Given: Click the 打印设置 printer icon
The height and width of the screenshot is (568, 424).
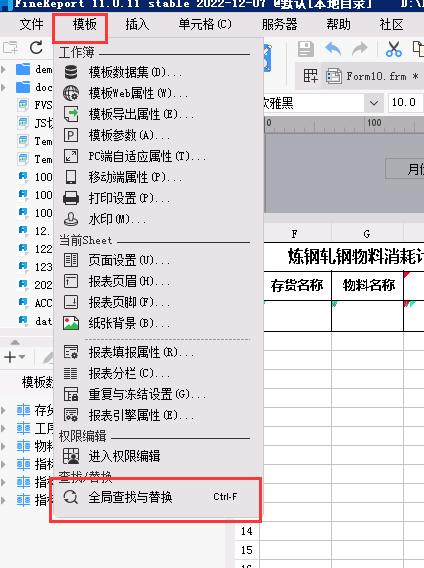Looking at the screenshot, I should (71, 198).
